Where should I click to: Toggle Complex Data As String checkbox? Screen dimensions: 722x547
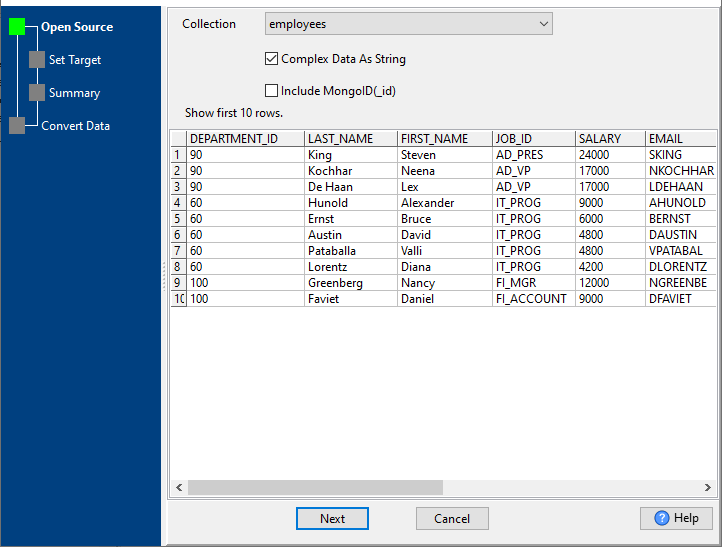(x=272, y=59)
